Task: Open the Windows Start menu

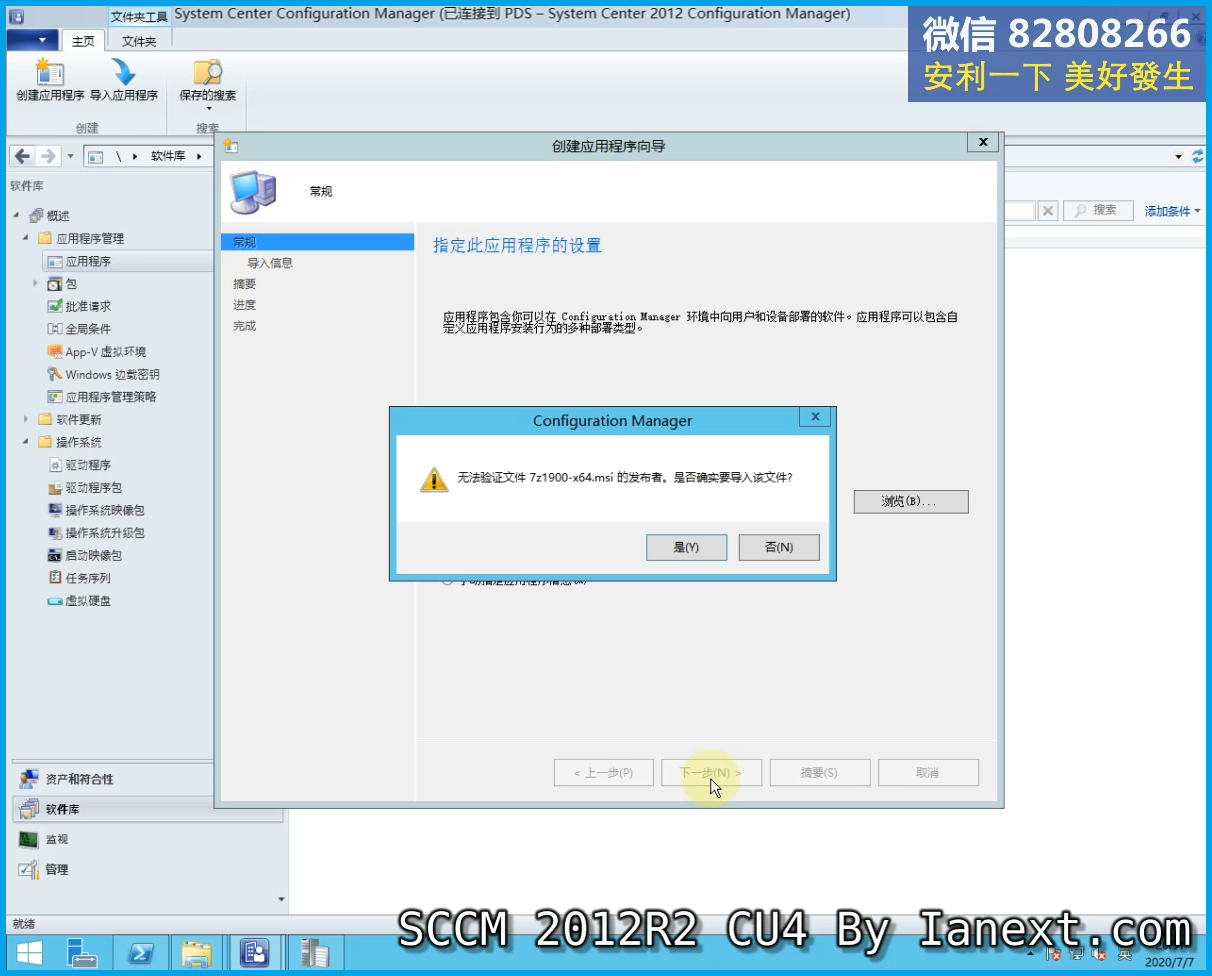Action: [x=29, y=953]
